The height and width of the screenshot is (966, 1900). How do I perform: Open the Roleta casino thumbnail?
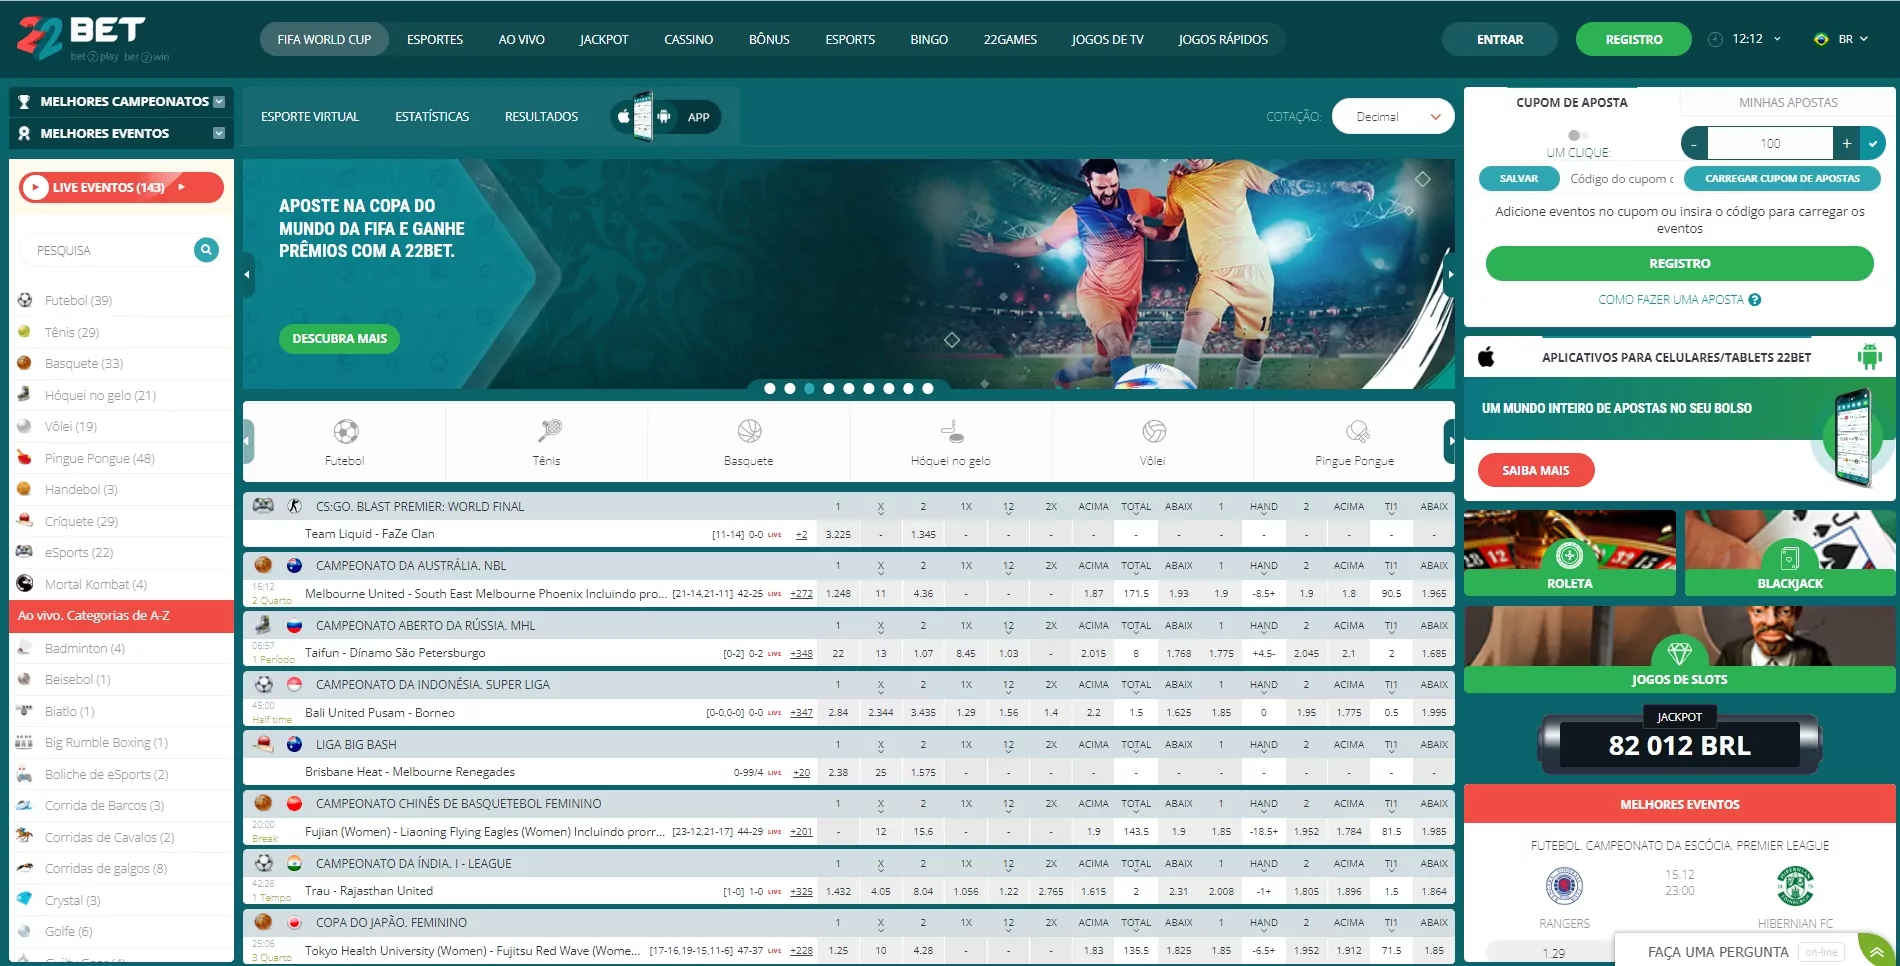click(1570, 553)
